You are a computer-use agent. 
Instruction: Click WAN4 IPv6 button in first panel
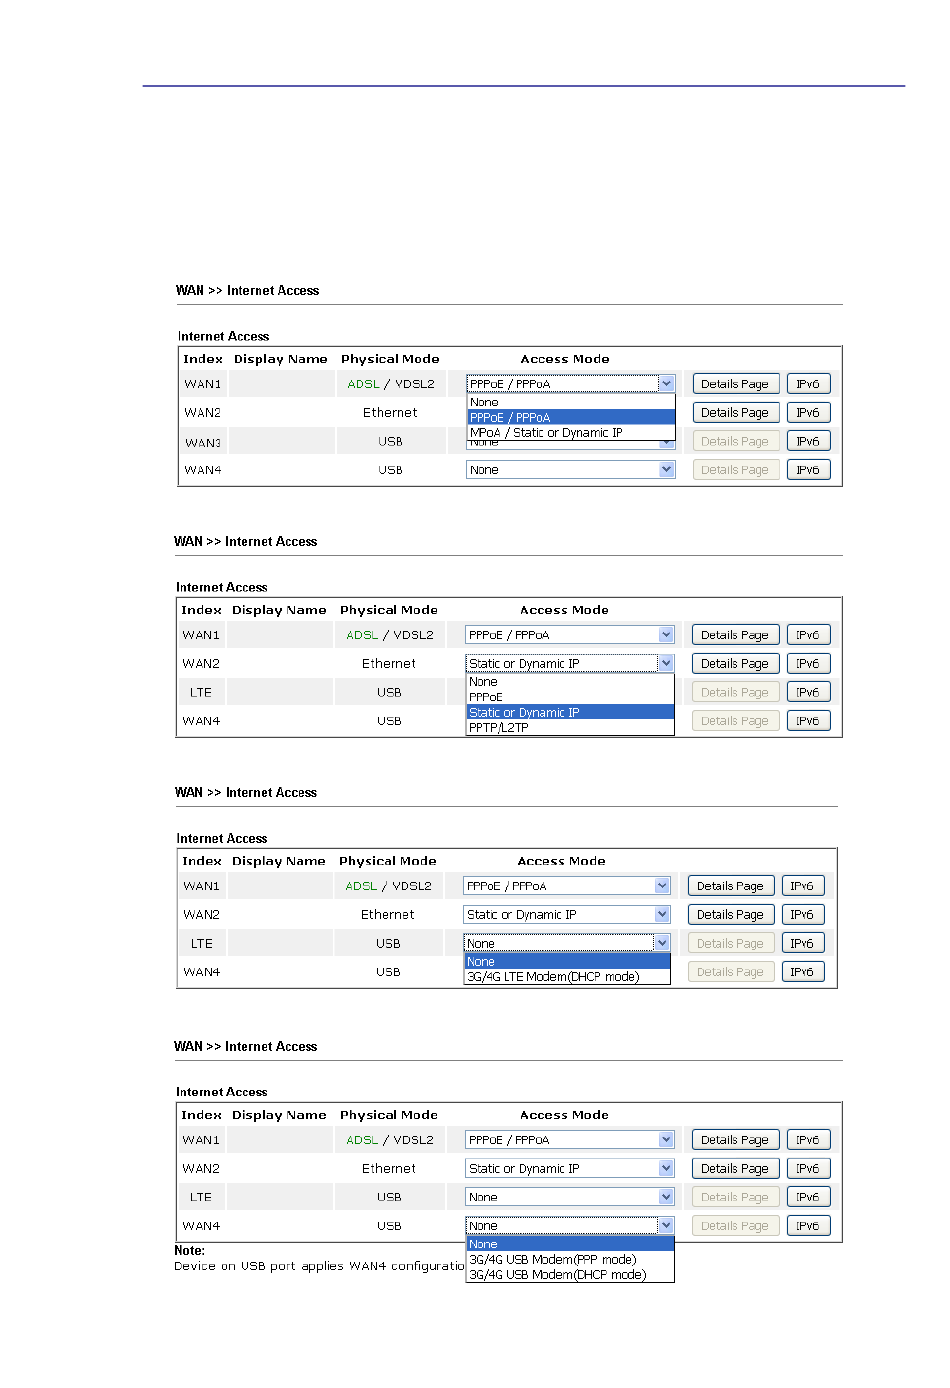(x=808, y=470)
